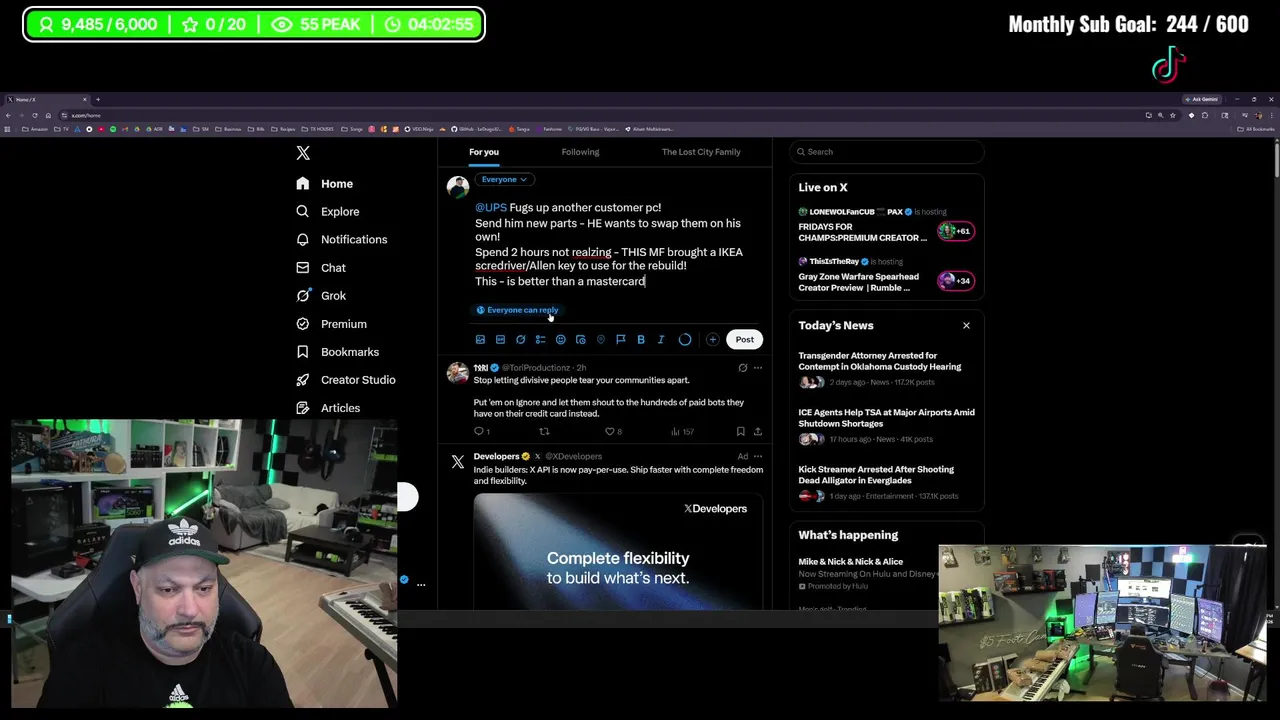Tag a location on the post

coord(600,340)
